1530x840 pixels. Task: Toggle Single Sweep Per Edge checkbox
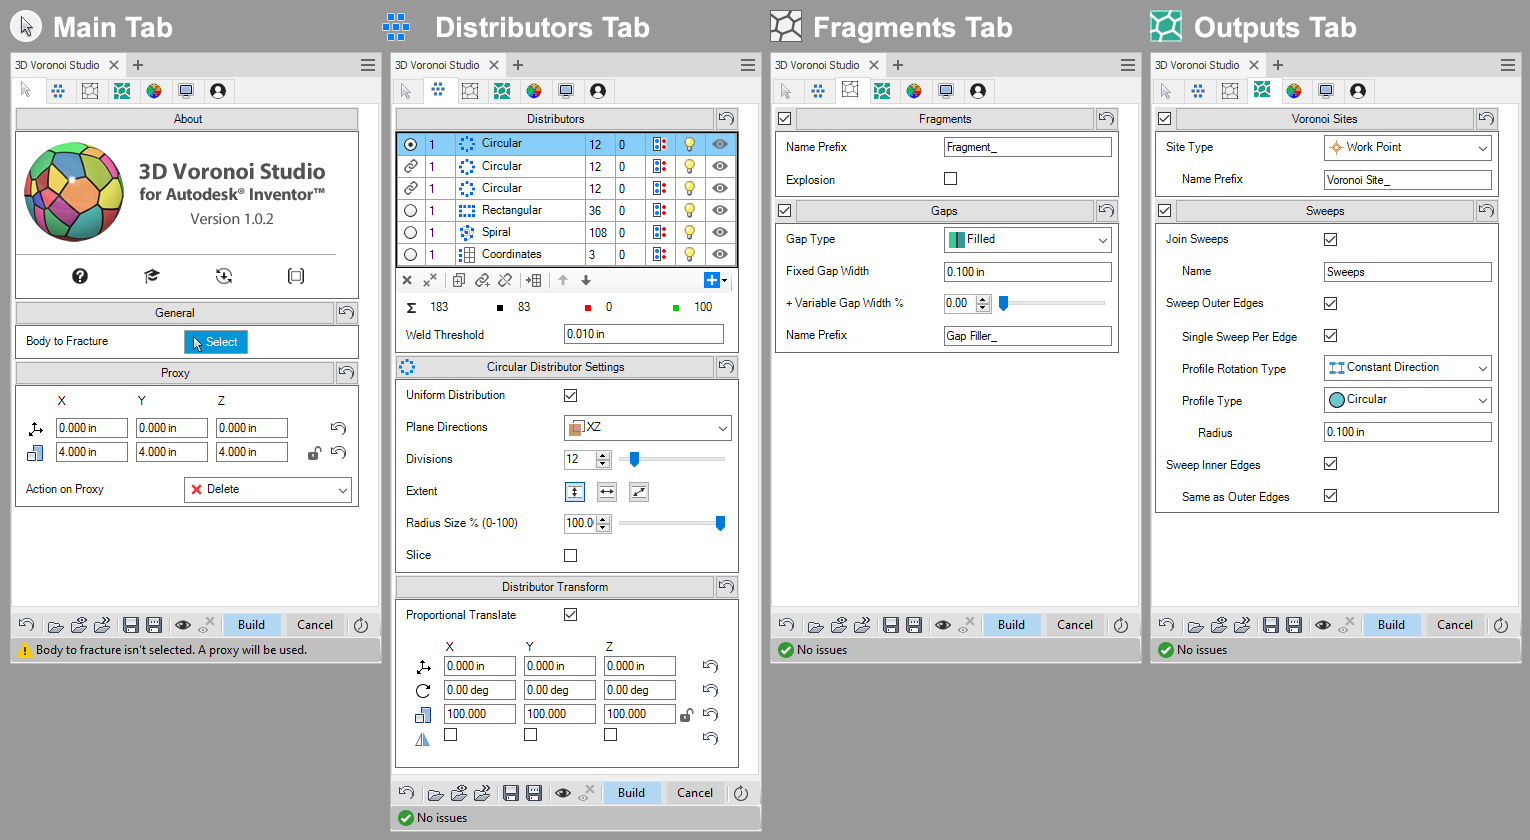tap(1331, 336)
